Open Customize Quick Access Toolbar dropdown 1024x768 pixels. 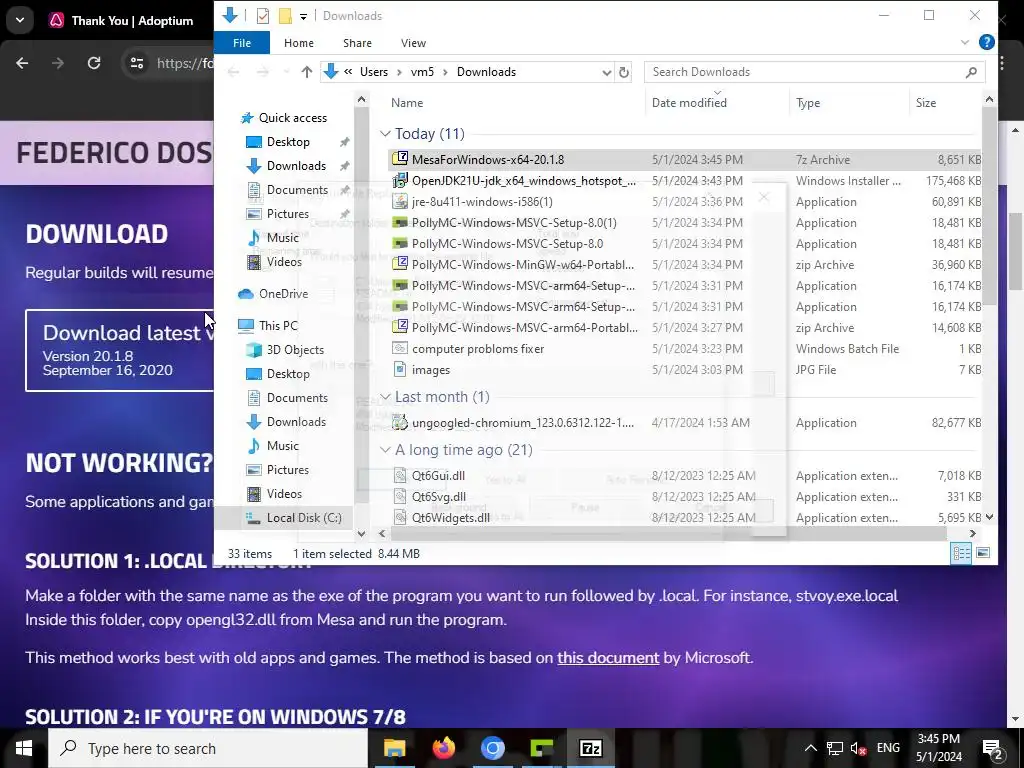tap(303, 16)
